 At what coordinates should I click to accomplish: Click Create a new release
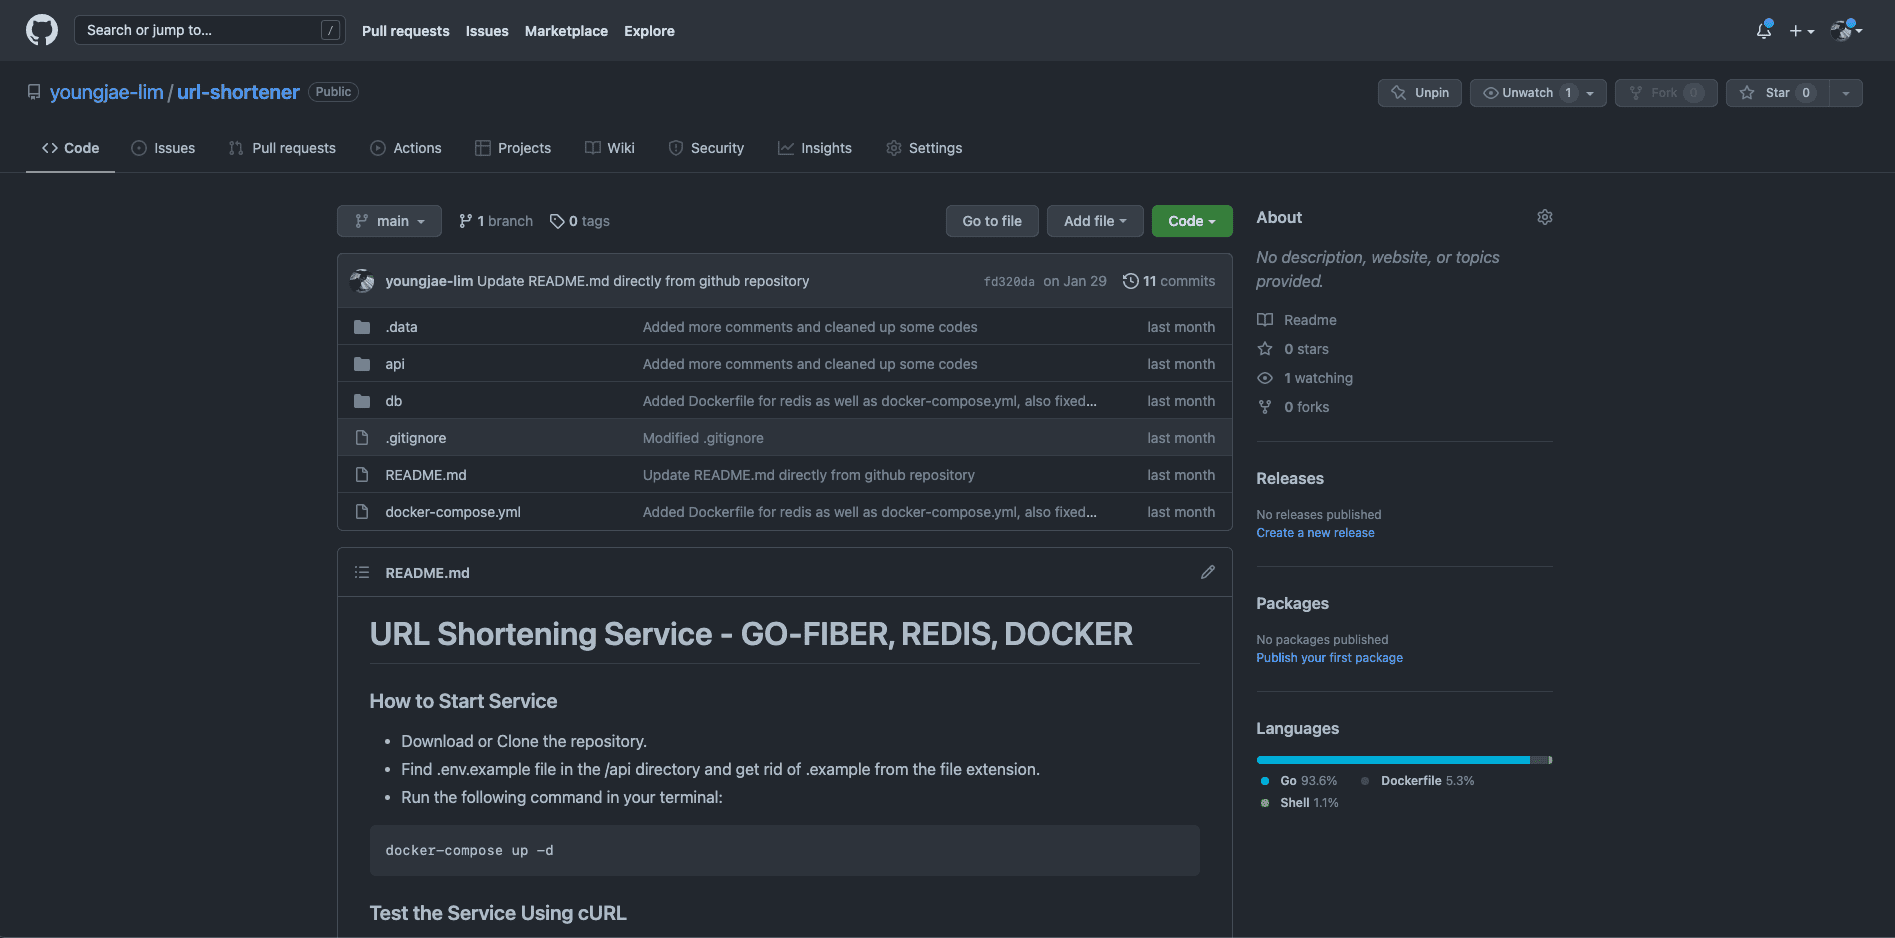(1315, 533)
